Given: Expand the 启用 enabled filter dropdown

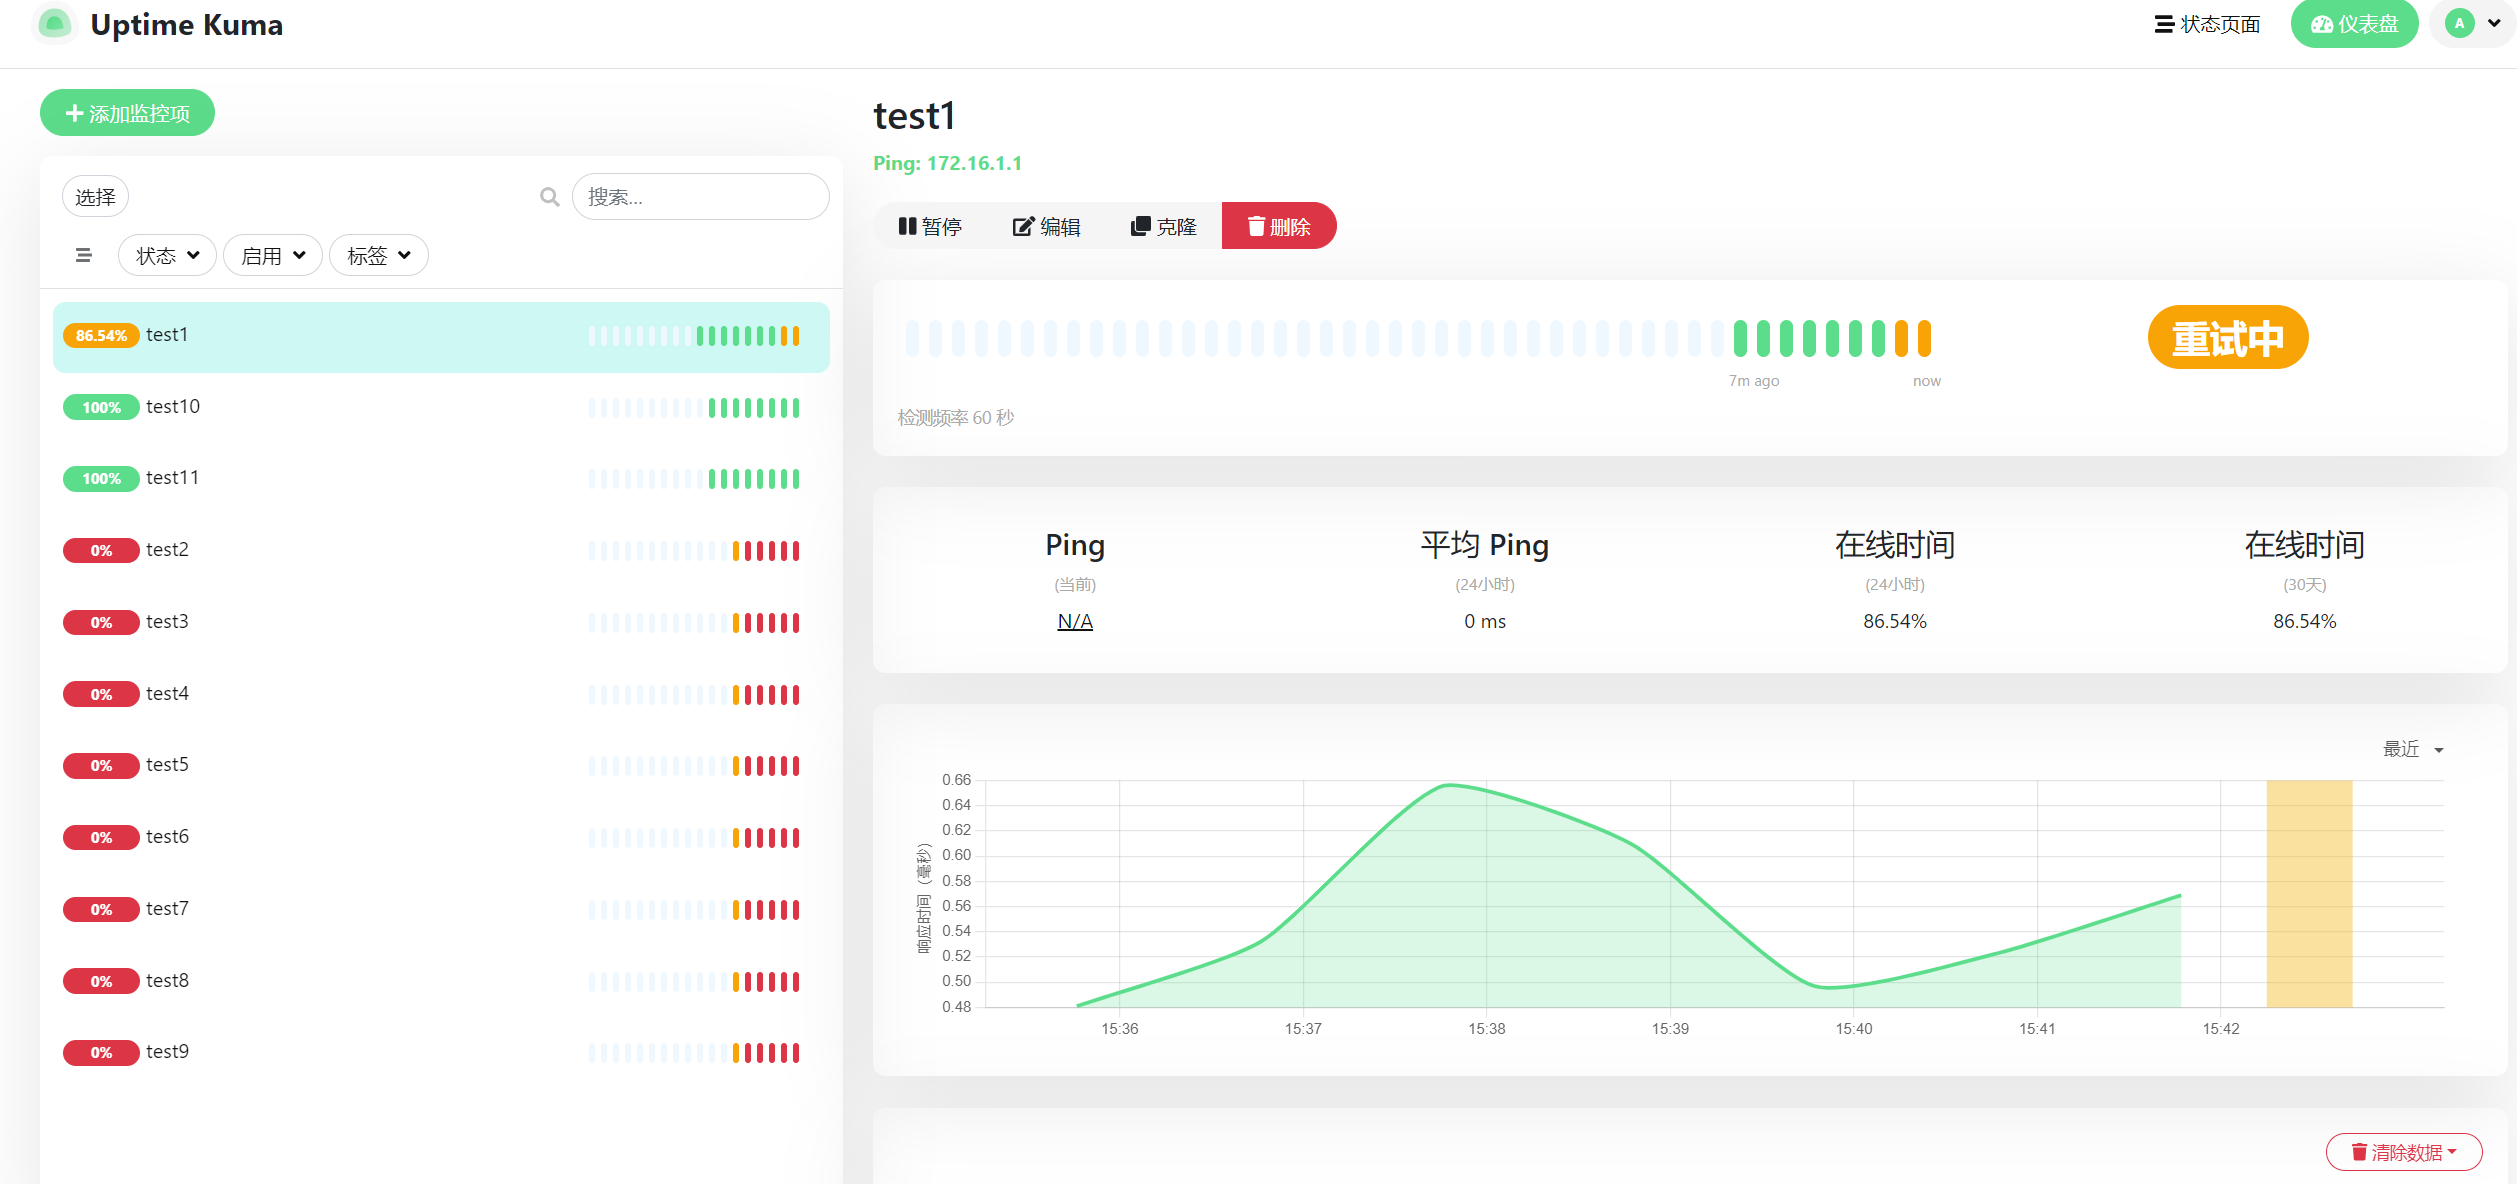Looking at the screenshot, I should point(272,256).
